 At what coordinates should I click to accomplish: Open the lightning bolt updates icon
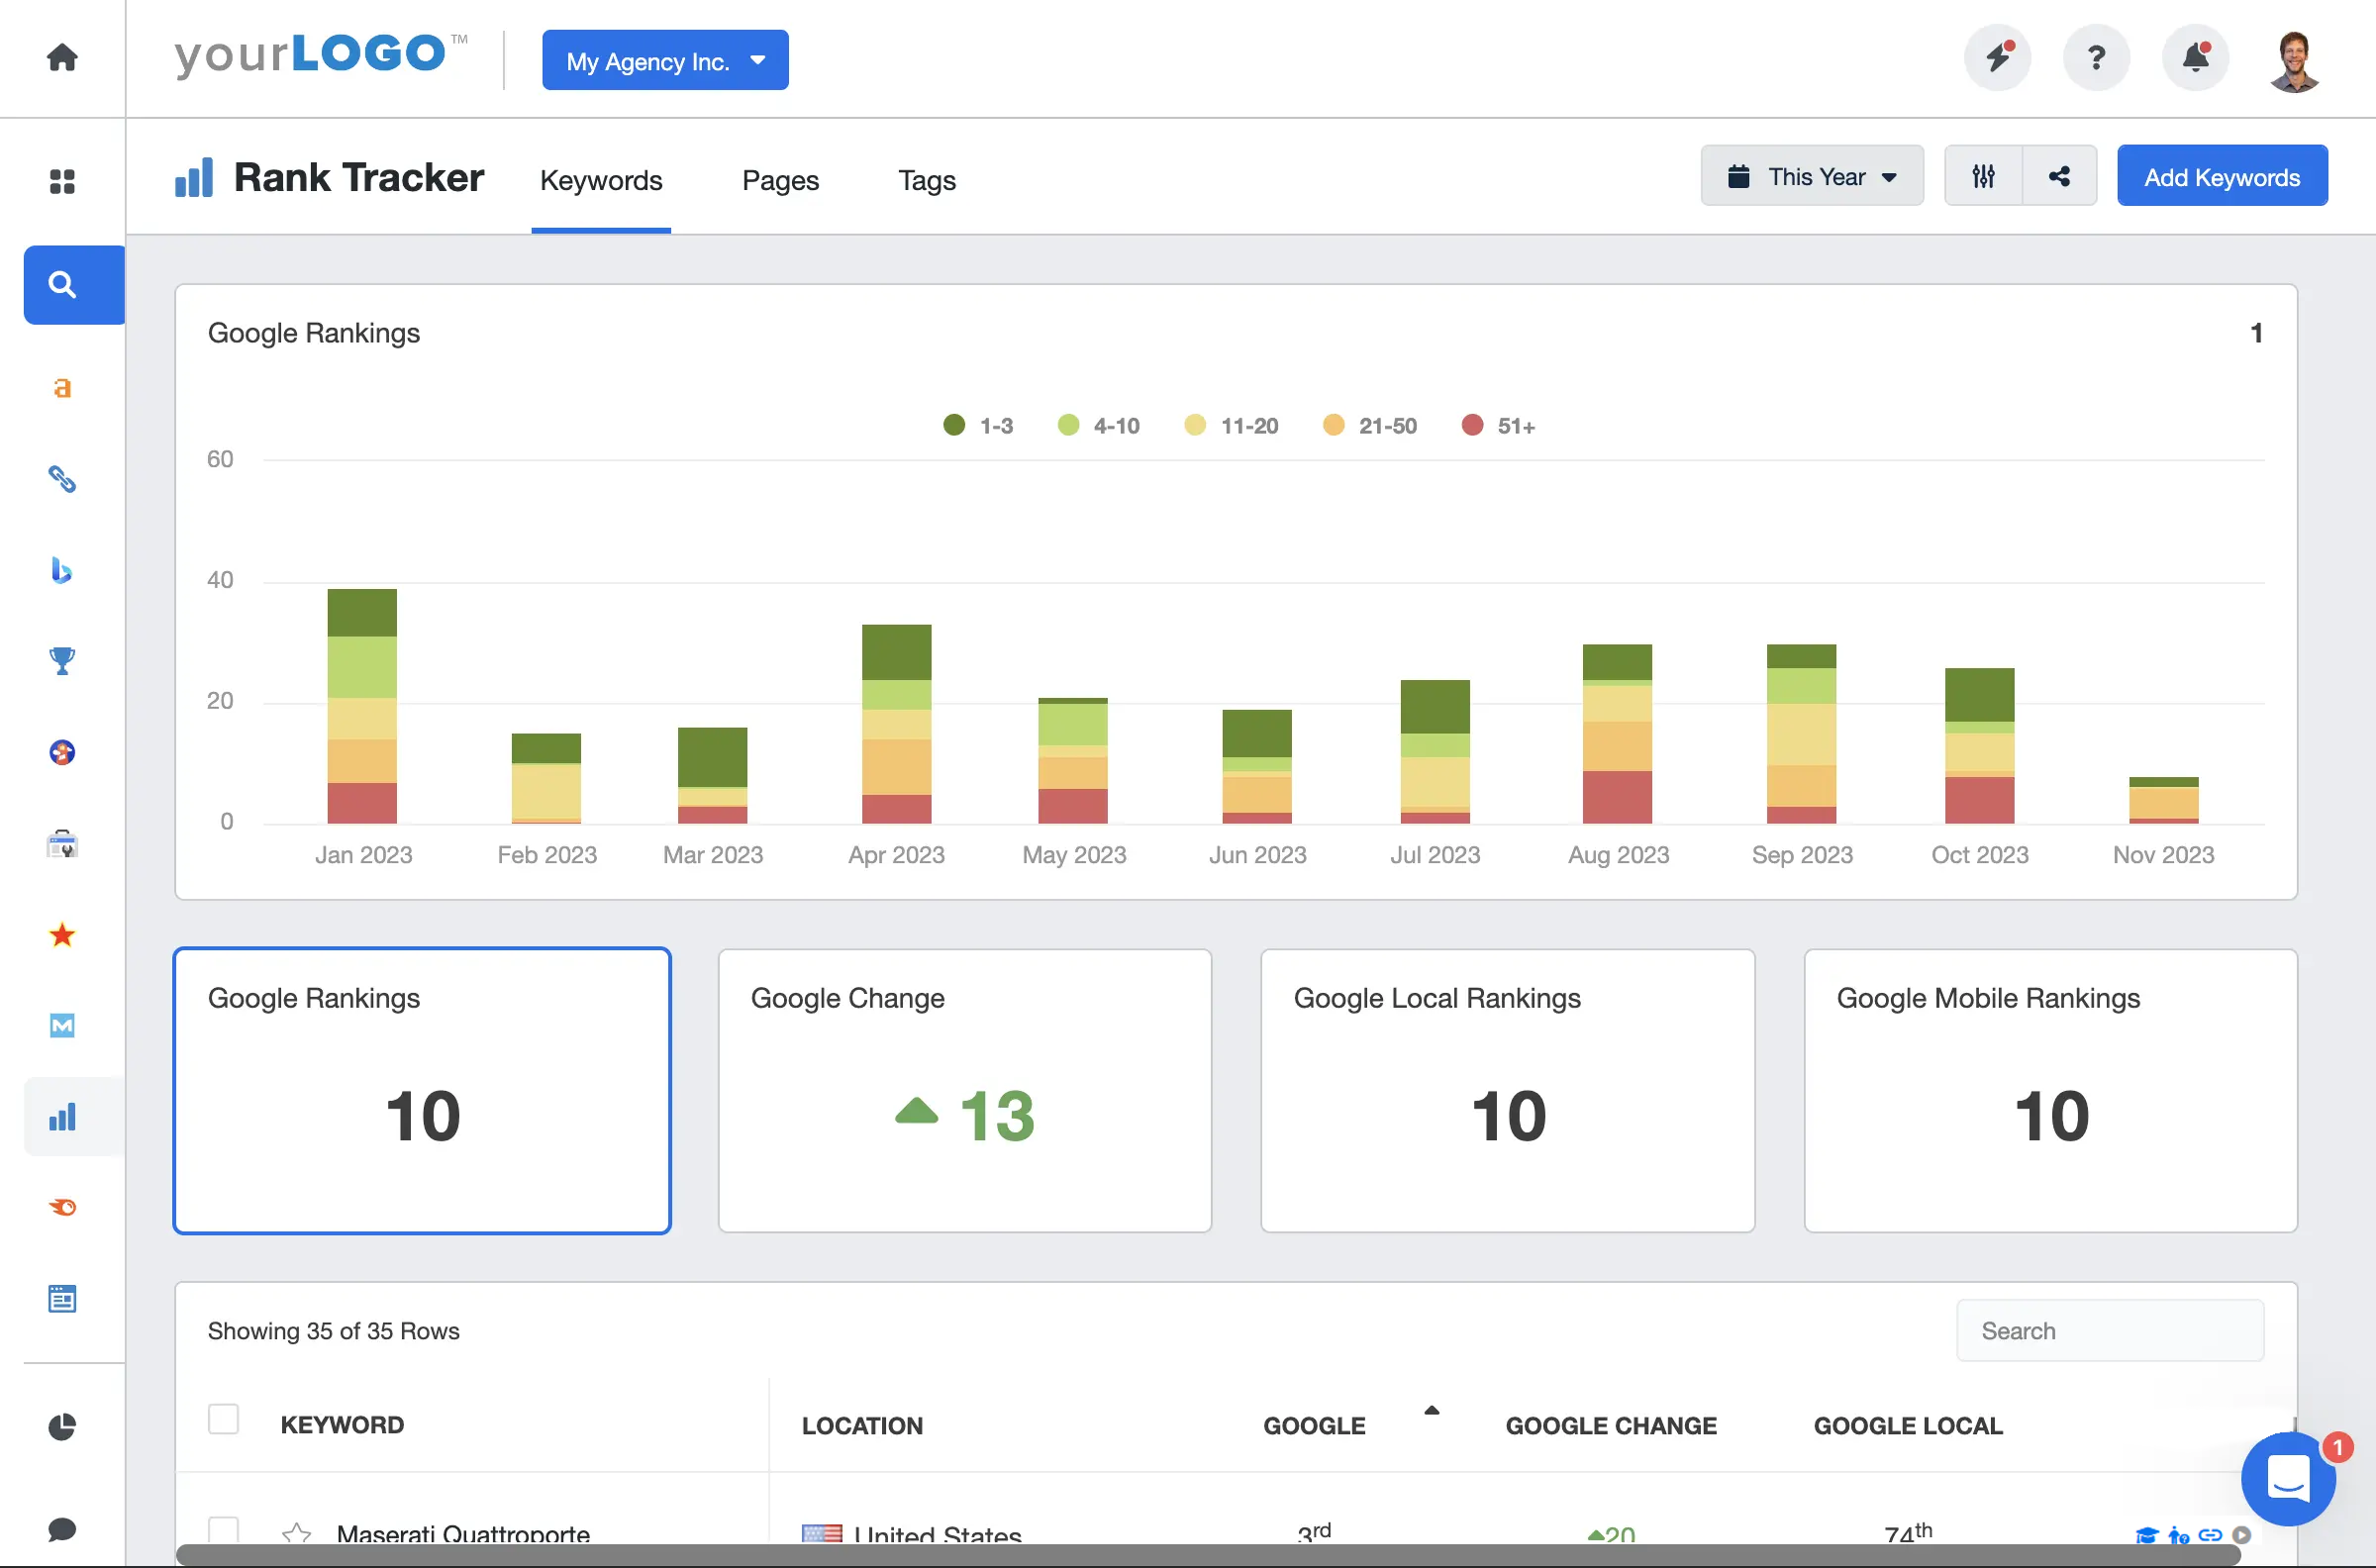tap(1997, 57)
